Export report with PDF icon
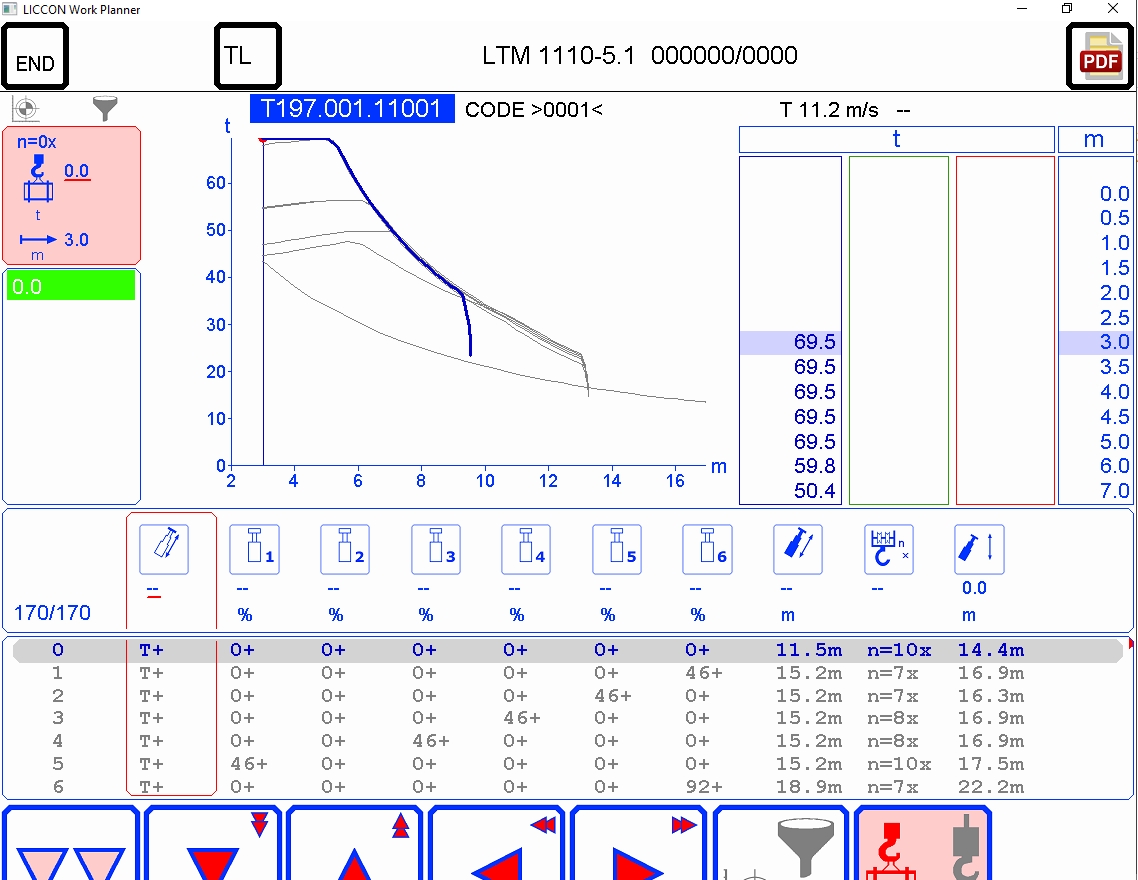Screen dimensions: 1138x880 tap(1100, 56)
